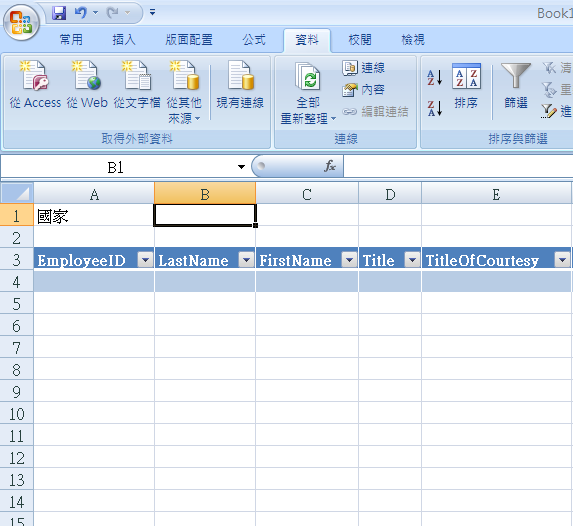
Task: Click the 連線 connections button
Action: pyautogui.click(x=364, y=68)
